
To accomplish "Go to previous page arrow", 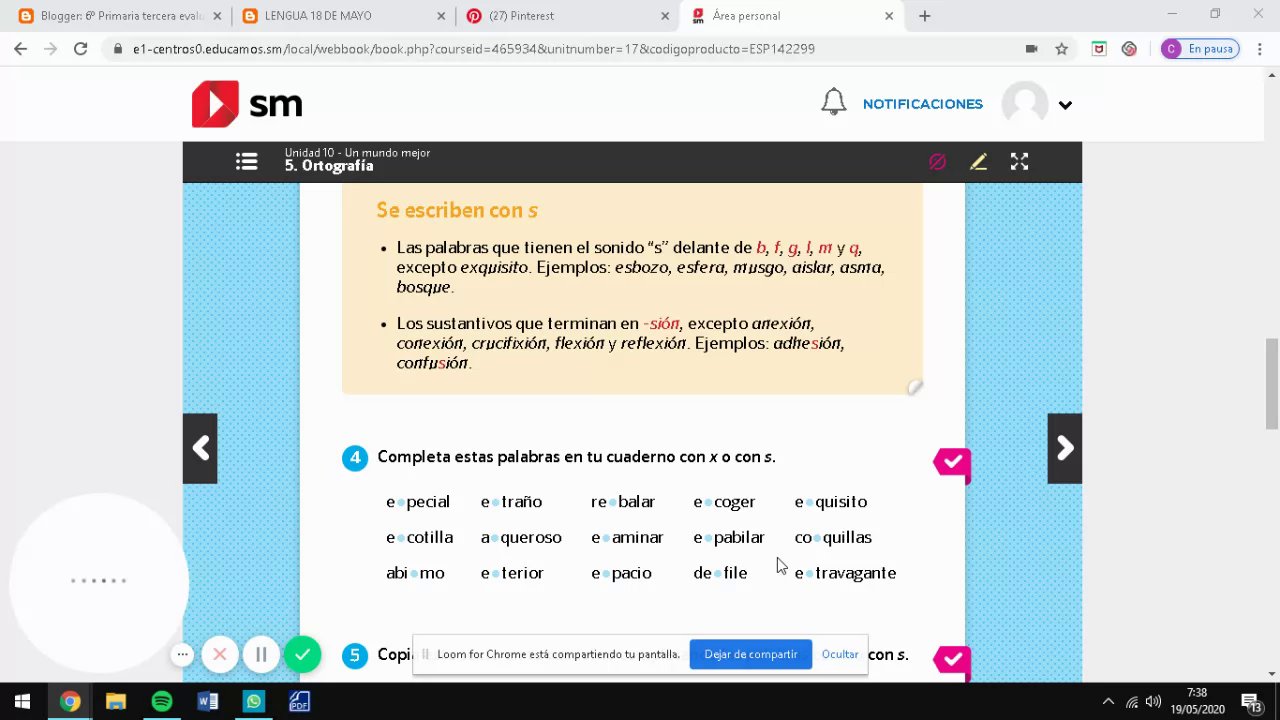I will point(200,449).
